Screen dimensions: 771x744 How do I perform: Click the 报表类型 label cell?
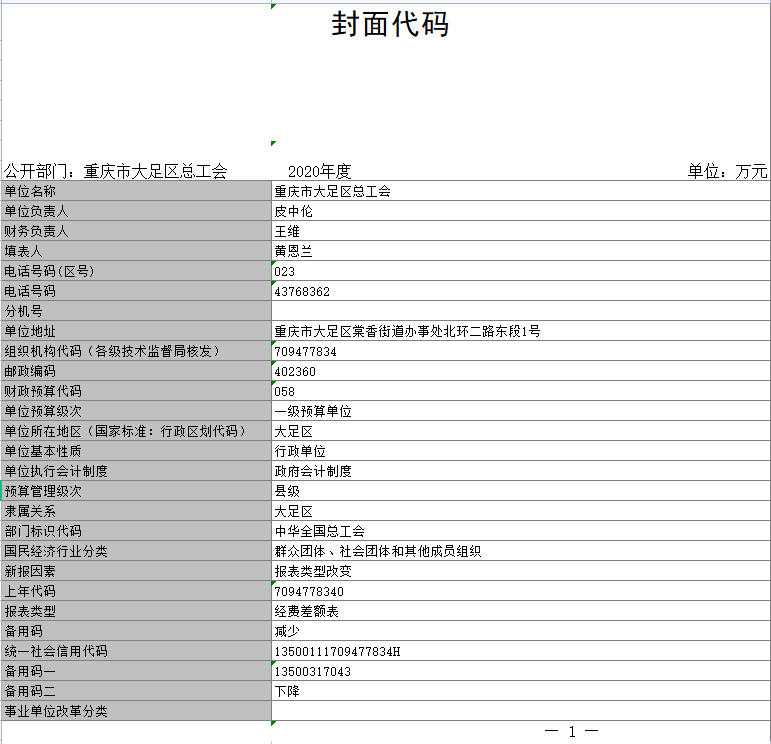tap(136, 611)
